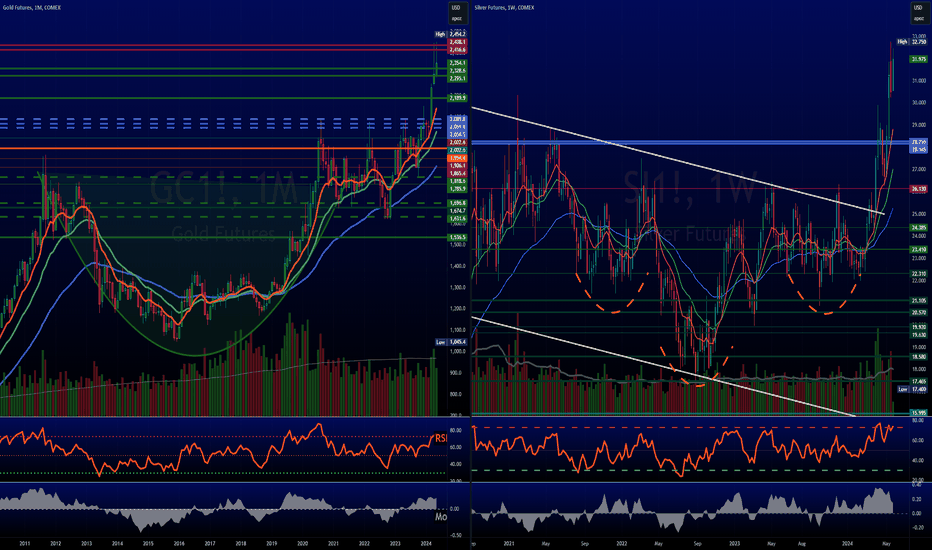Screen dimensions: 932x550
Task: Select the Low 1,045.4 label on gold chart
Action: [451, 342]
